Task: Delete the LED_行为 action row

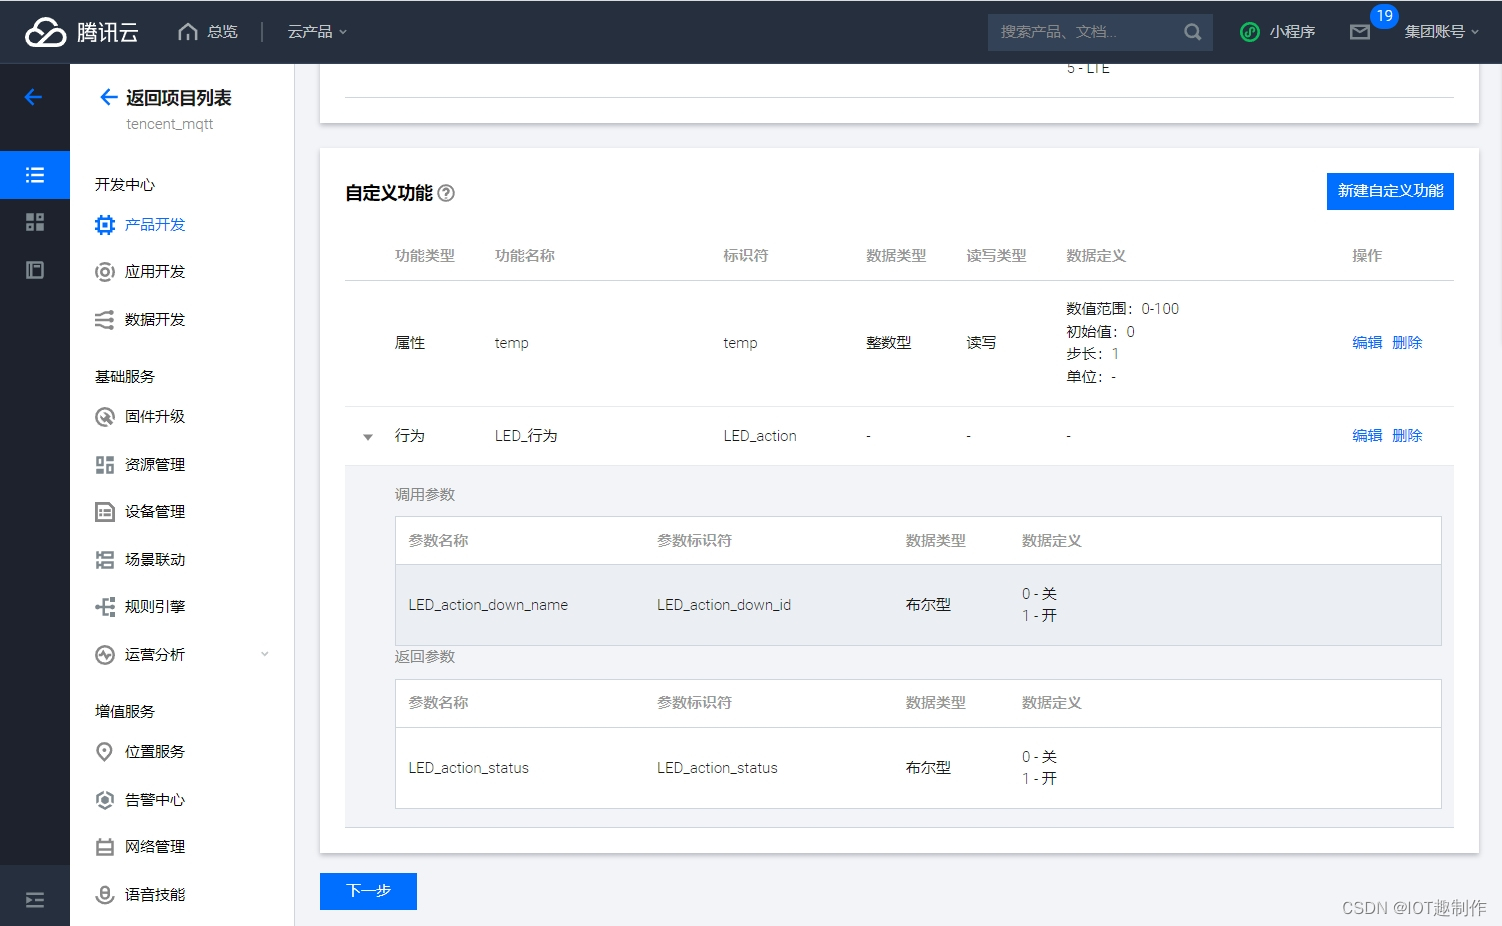Action: (x=1407, y=436)
